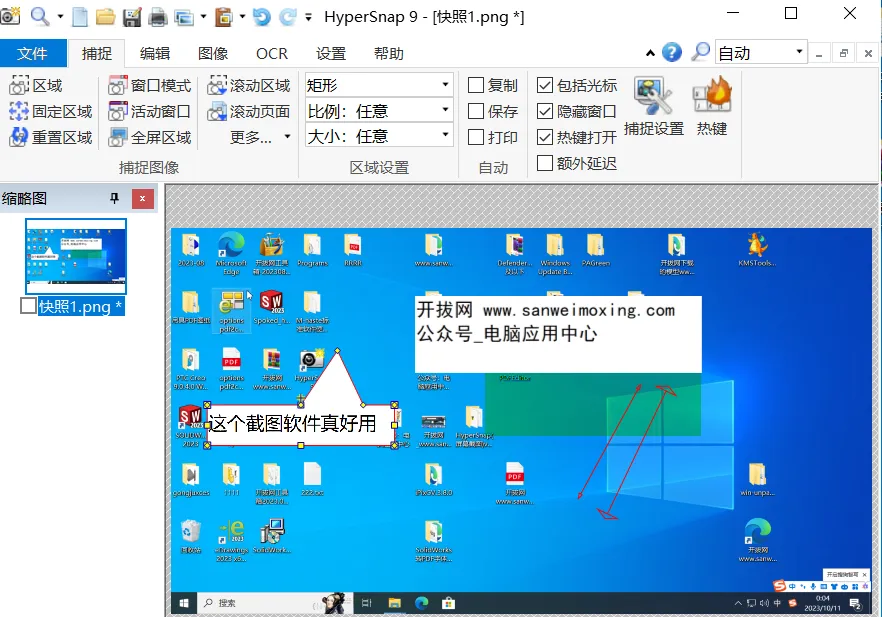Screen dimensions: 882x617
Task: Open the 热键 hotkeys configuration
Action: tap(712, 106)
